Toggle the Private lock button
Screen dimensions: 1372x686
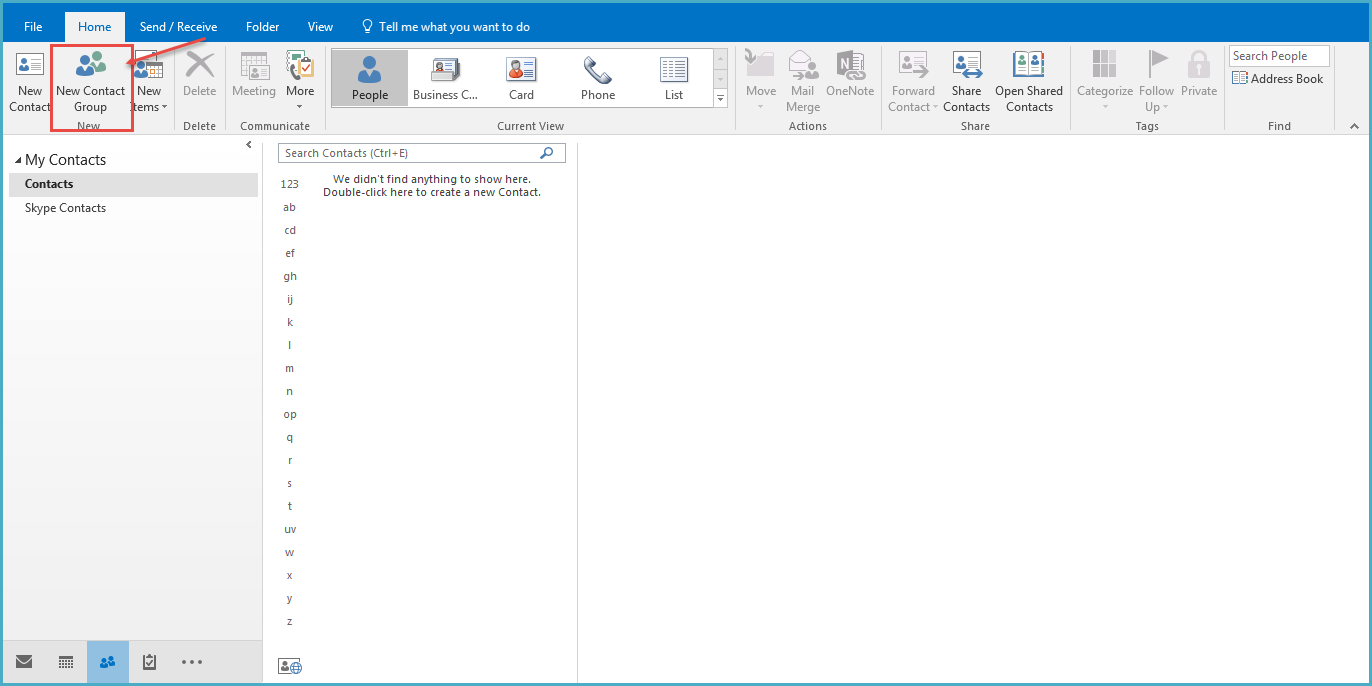click(1199, 75)
